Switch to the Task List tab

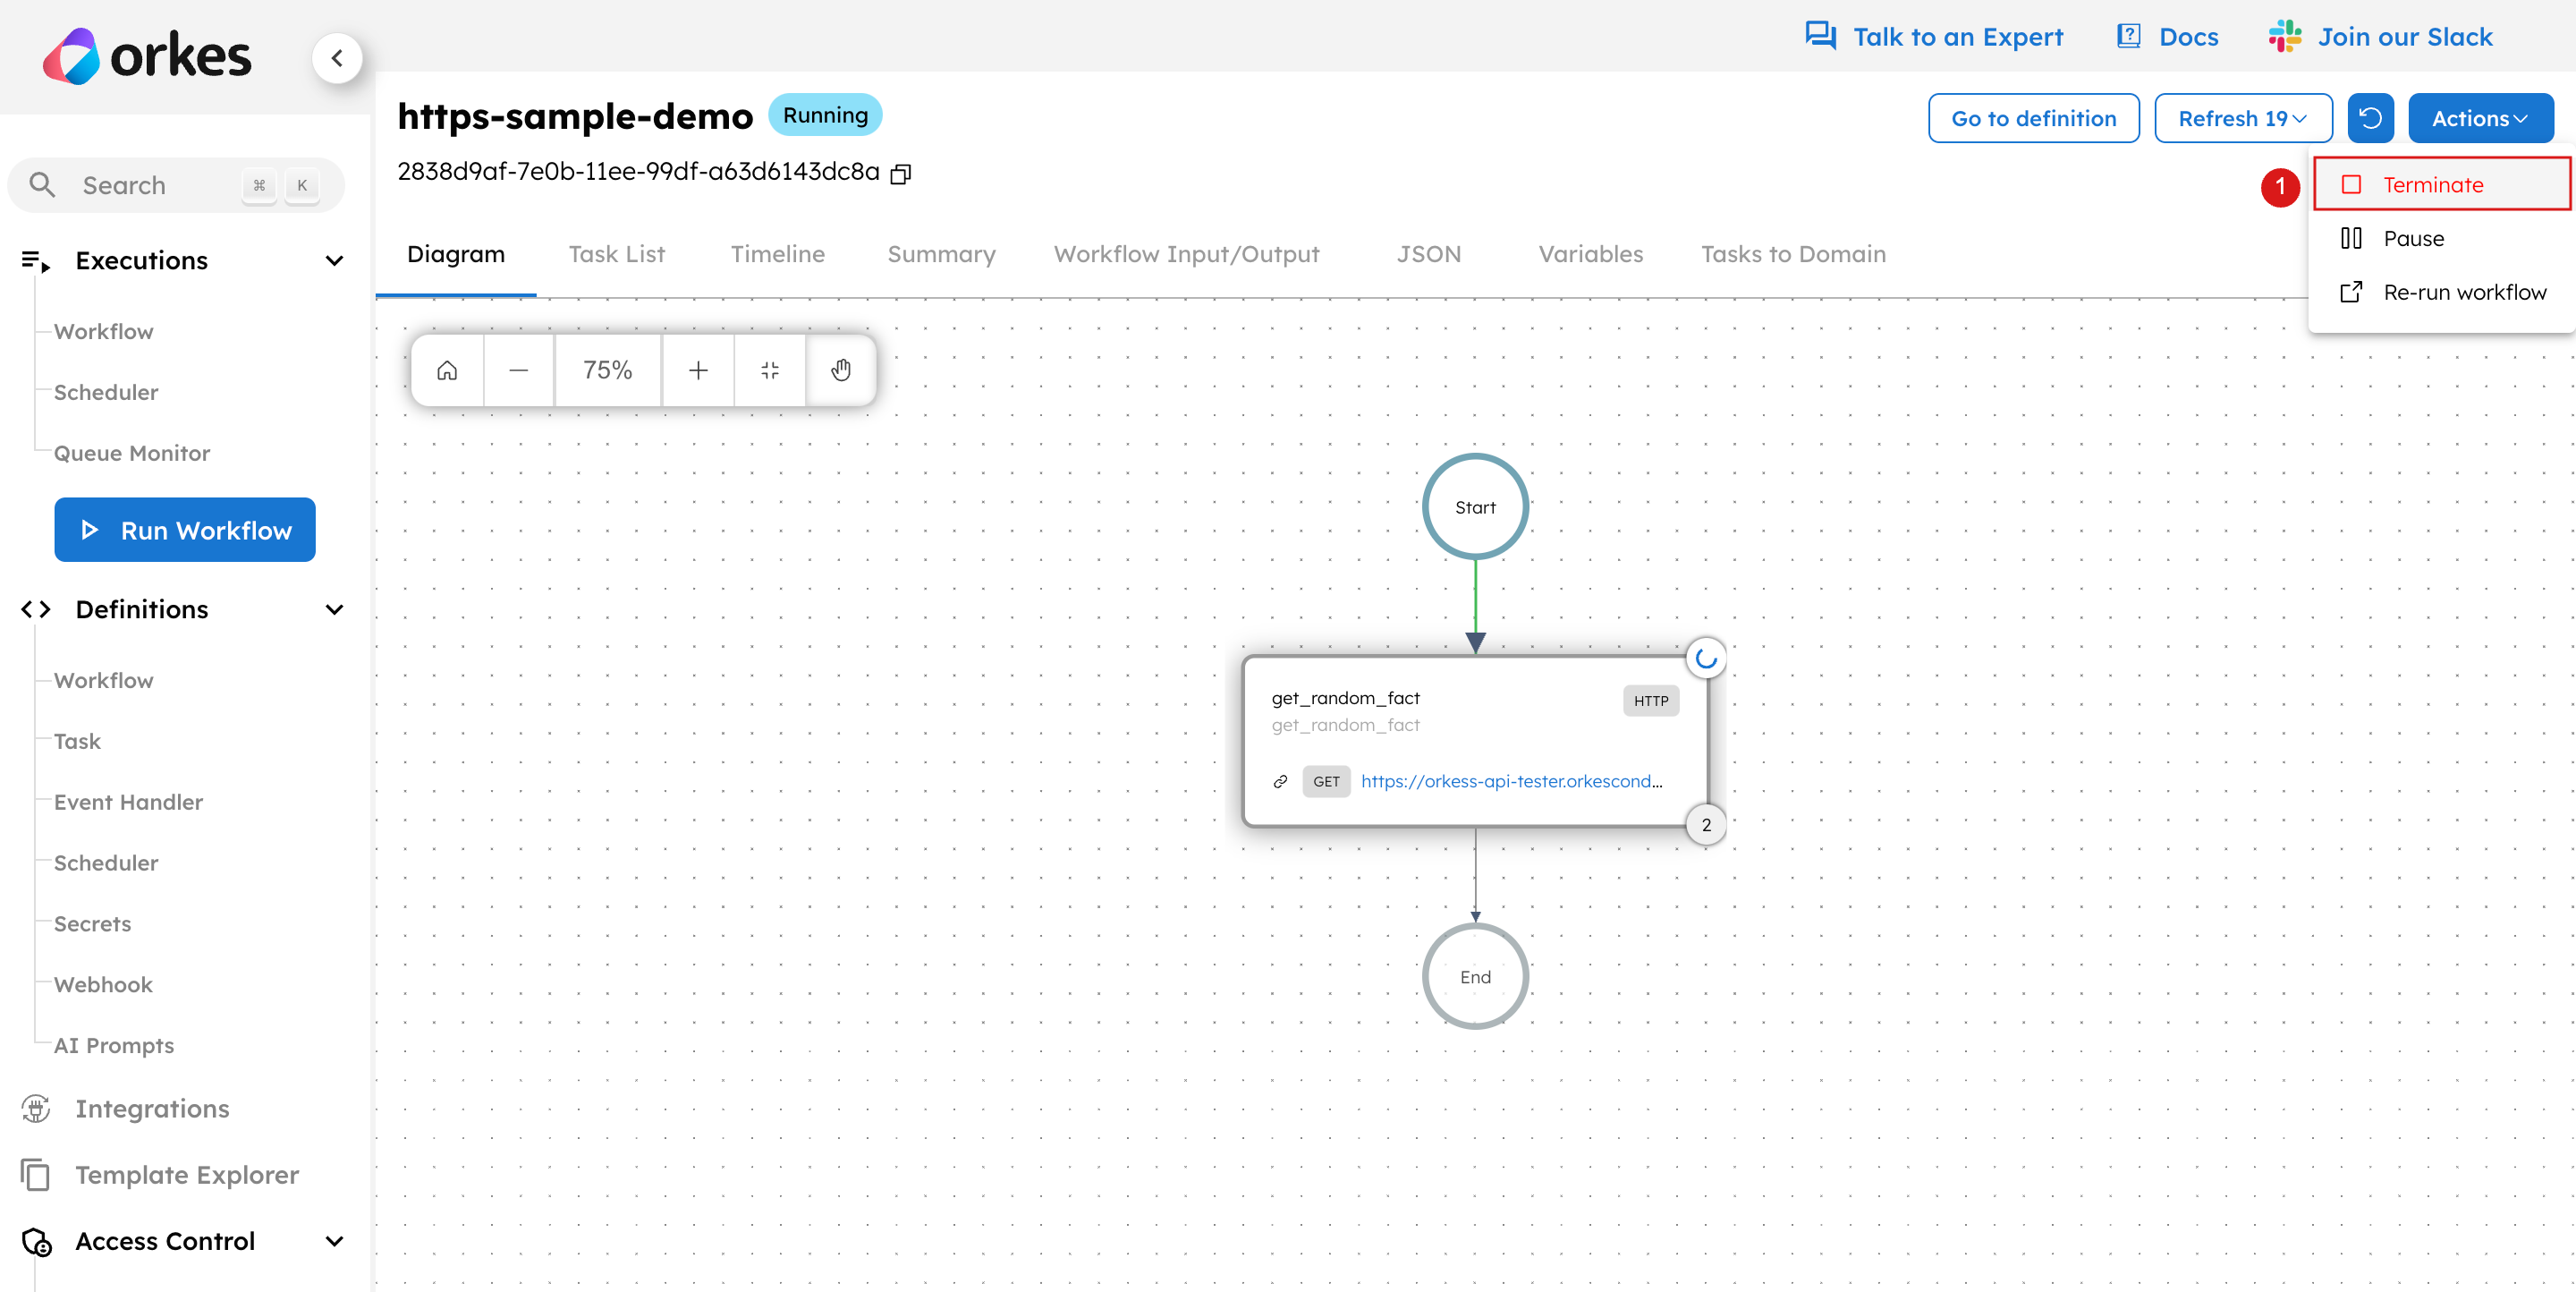pos(618,254)
